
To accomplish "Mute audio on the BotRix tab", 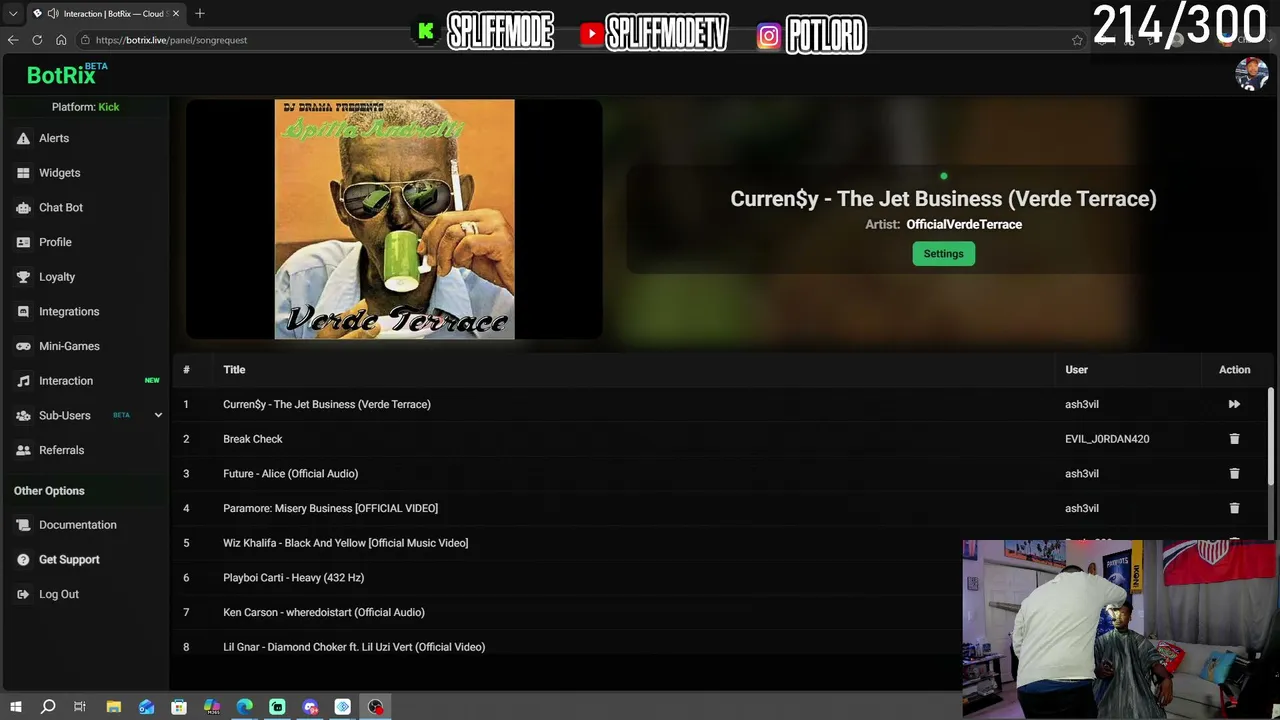I will point(52,13).
